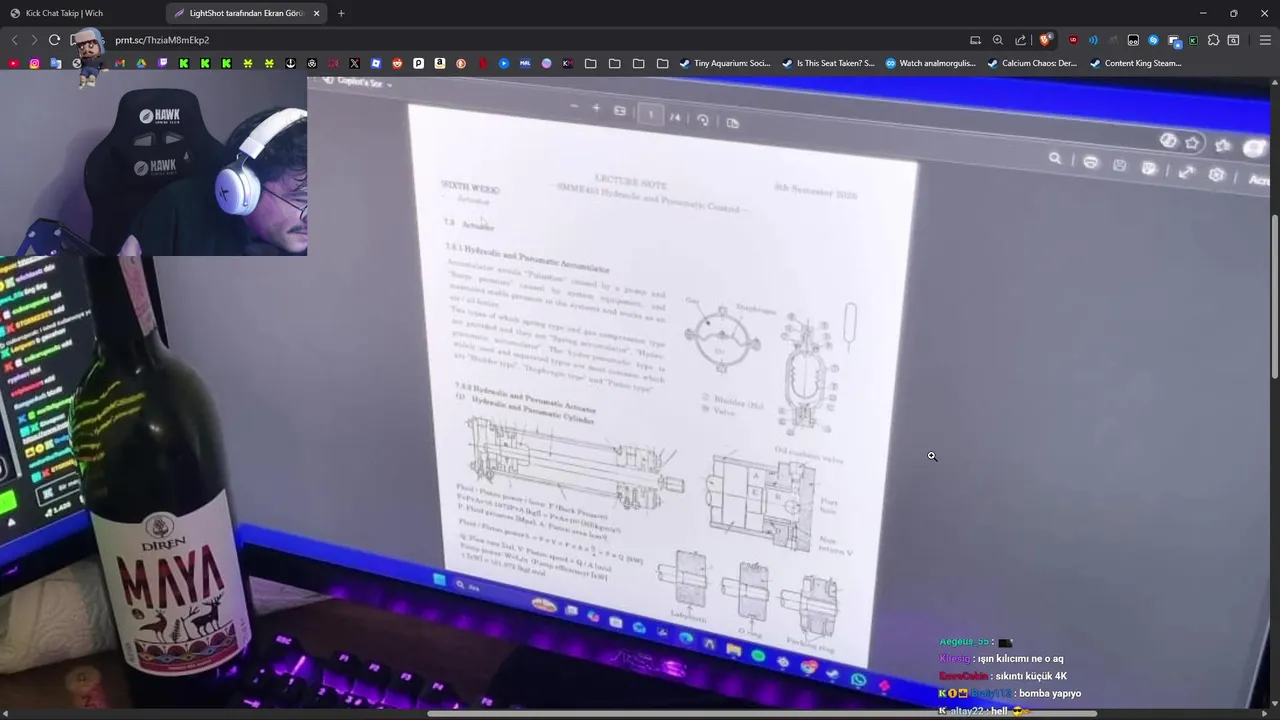Open the Reddit bookmark icon
Viewport: 1280px width, 720px height.
[397, 63]
